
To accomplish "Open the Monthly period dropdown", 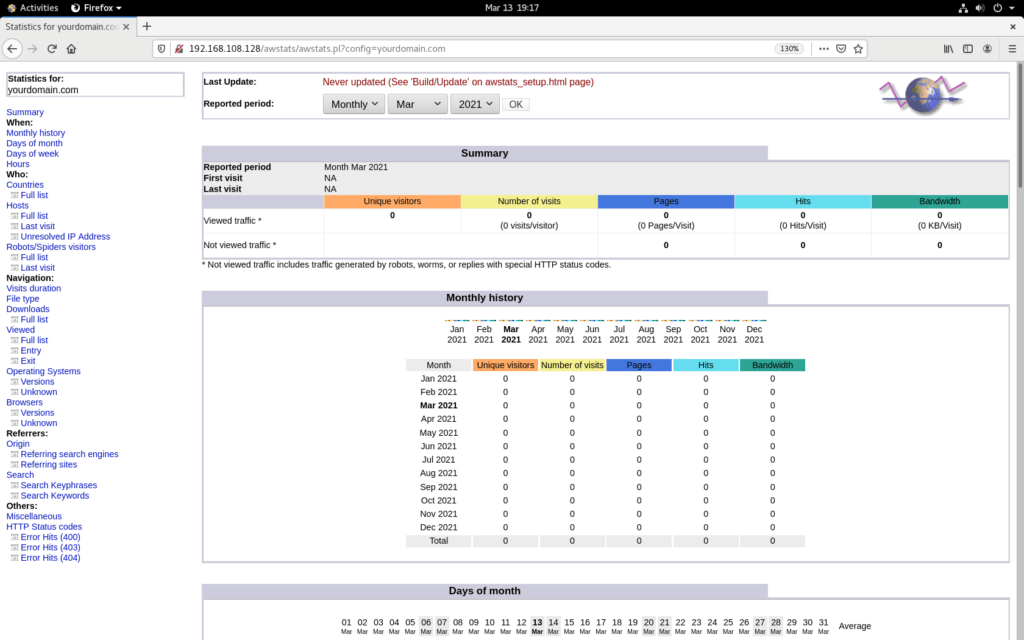I will [x=354, y=104].
